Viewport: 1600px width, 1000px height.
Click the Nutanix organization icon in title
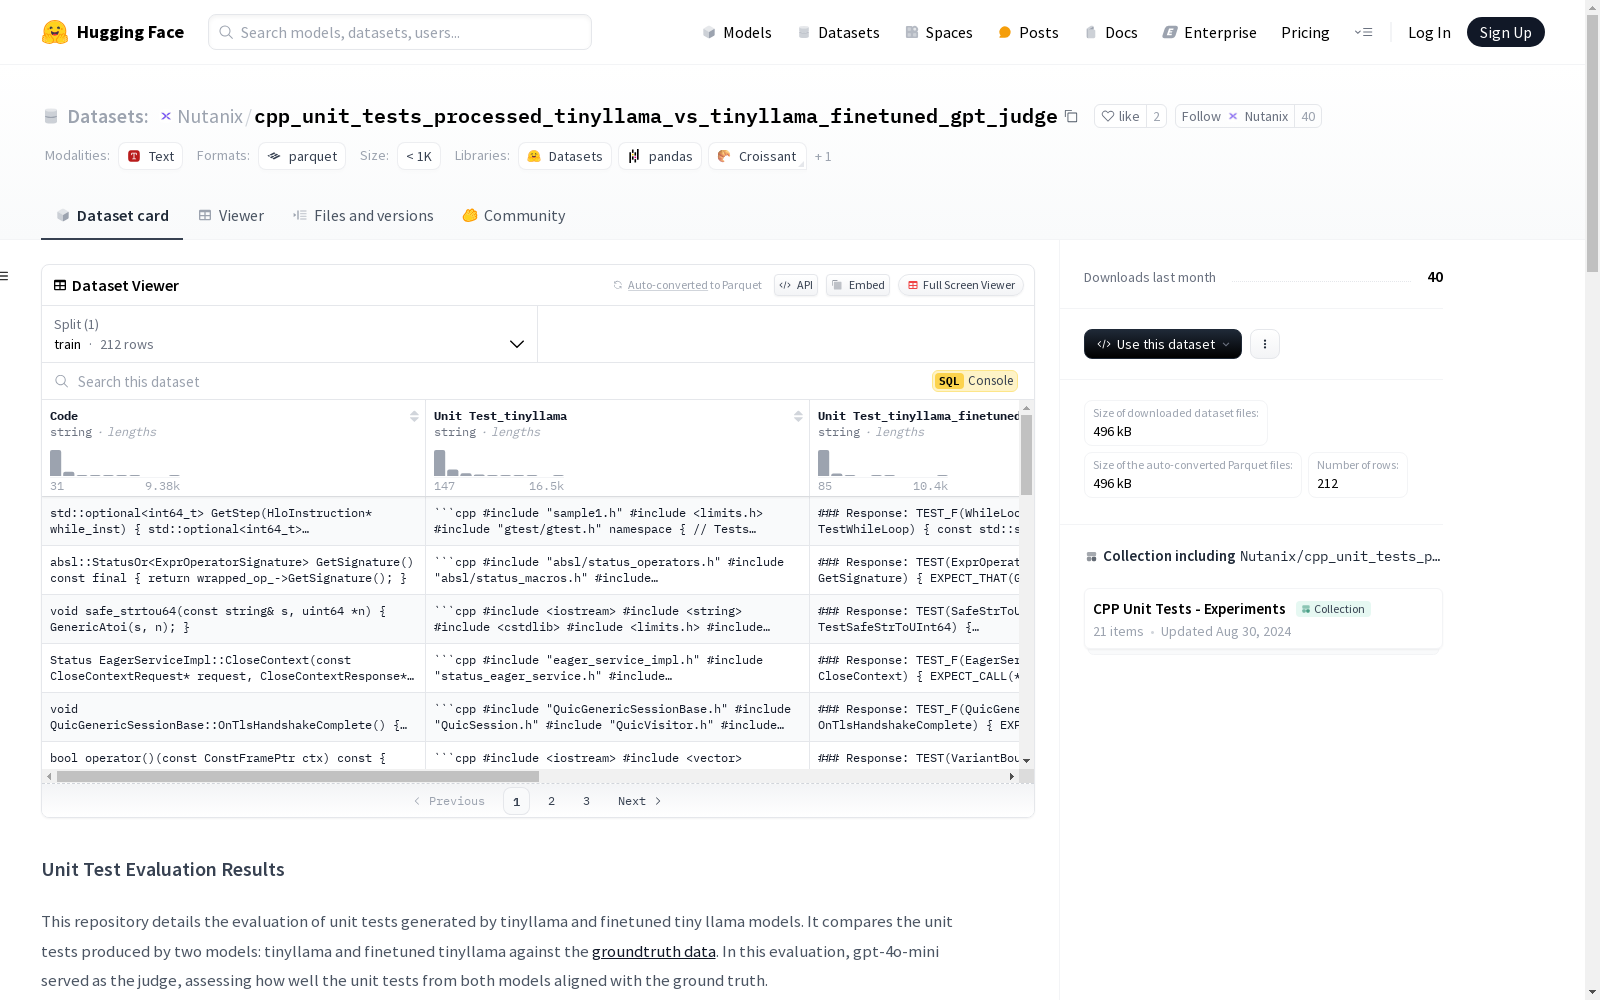(166, 116)
